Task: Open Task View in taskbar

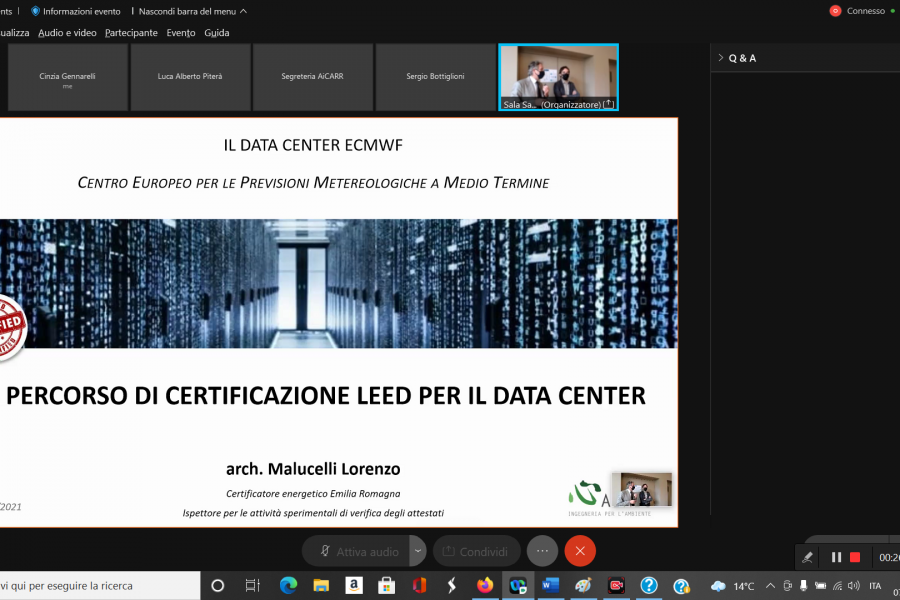Action: point(253,586)
